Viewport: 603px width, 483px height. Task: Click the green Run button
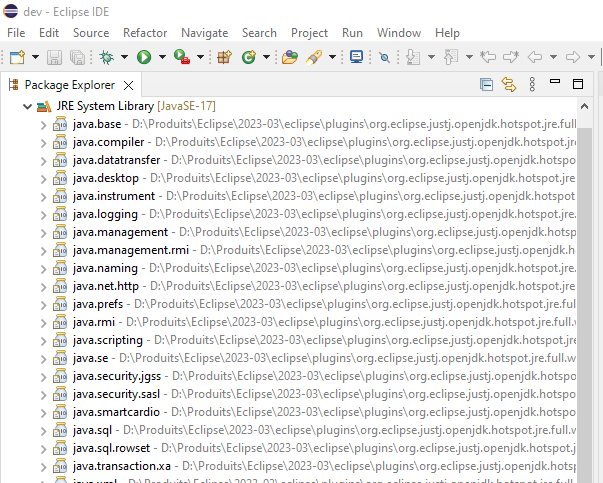click(144, 57)
